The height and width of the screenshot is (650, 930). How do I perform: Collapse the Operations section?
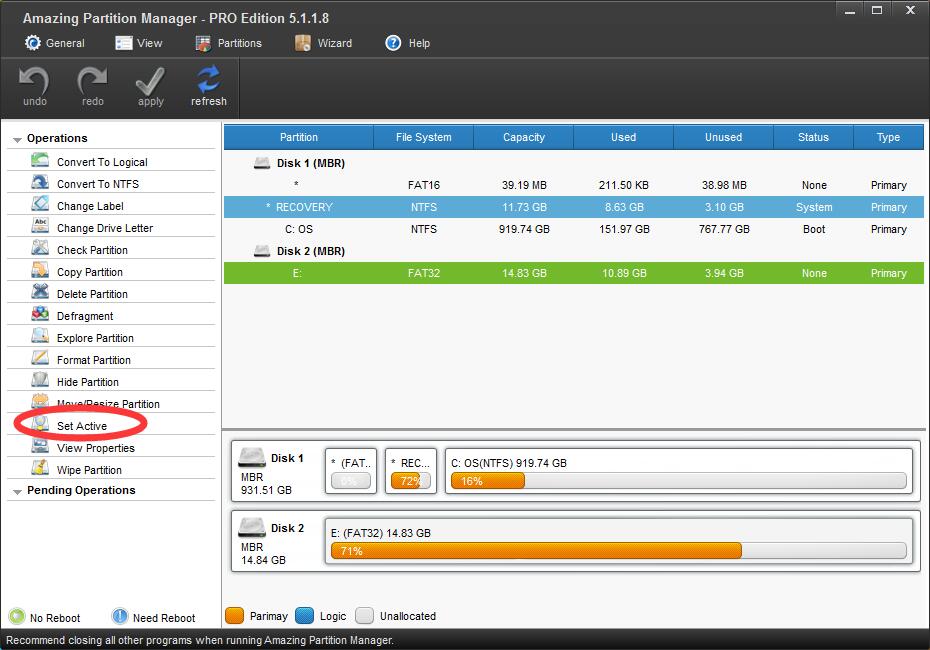pos(17,139)
